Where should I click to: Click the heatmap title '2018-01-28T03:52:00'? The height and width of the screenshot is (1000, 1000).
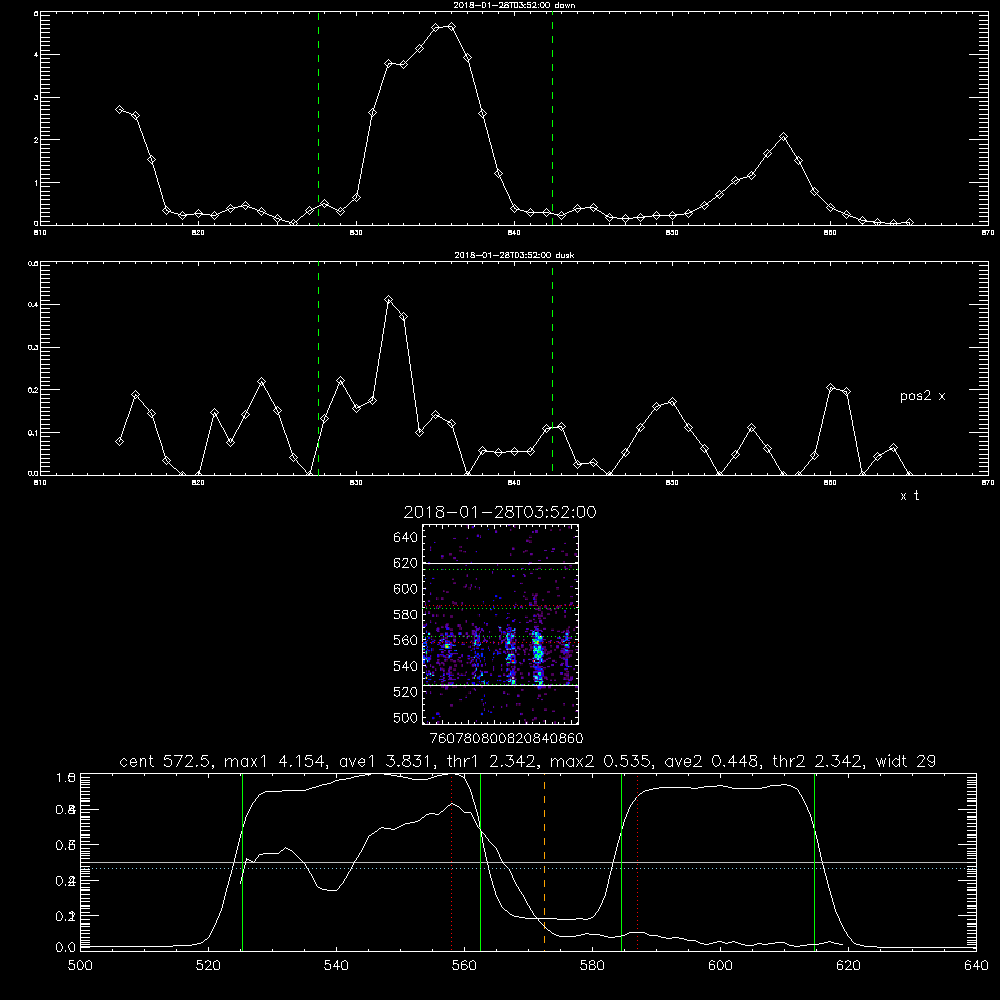(x=500, y=512)
